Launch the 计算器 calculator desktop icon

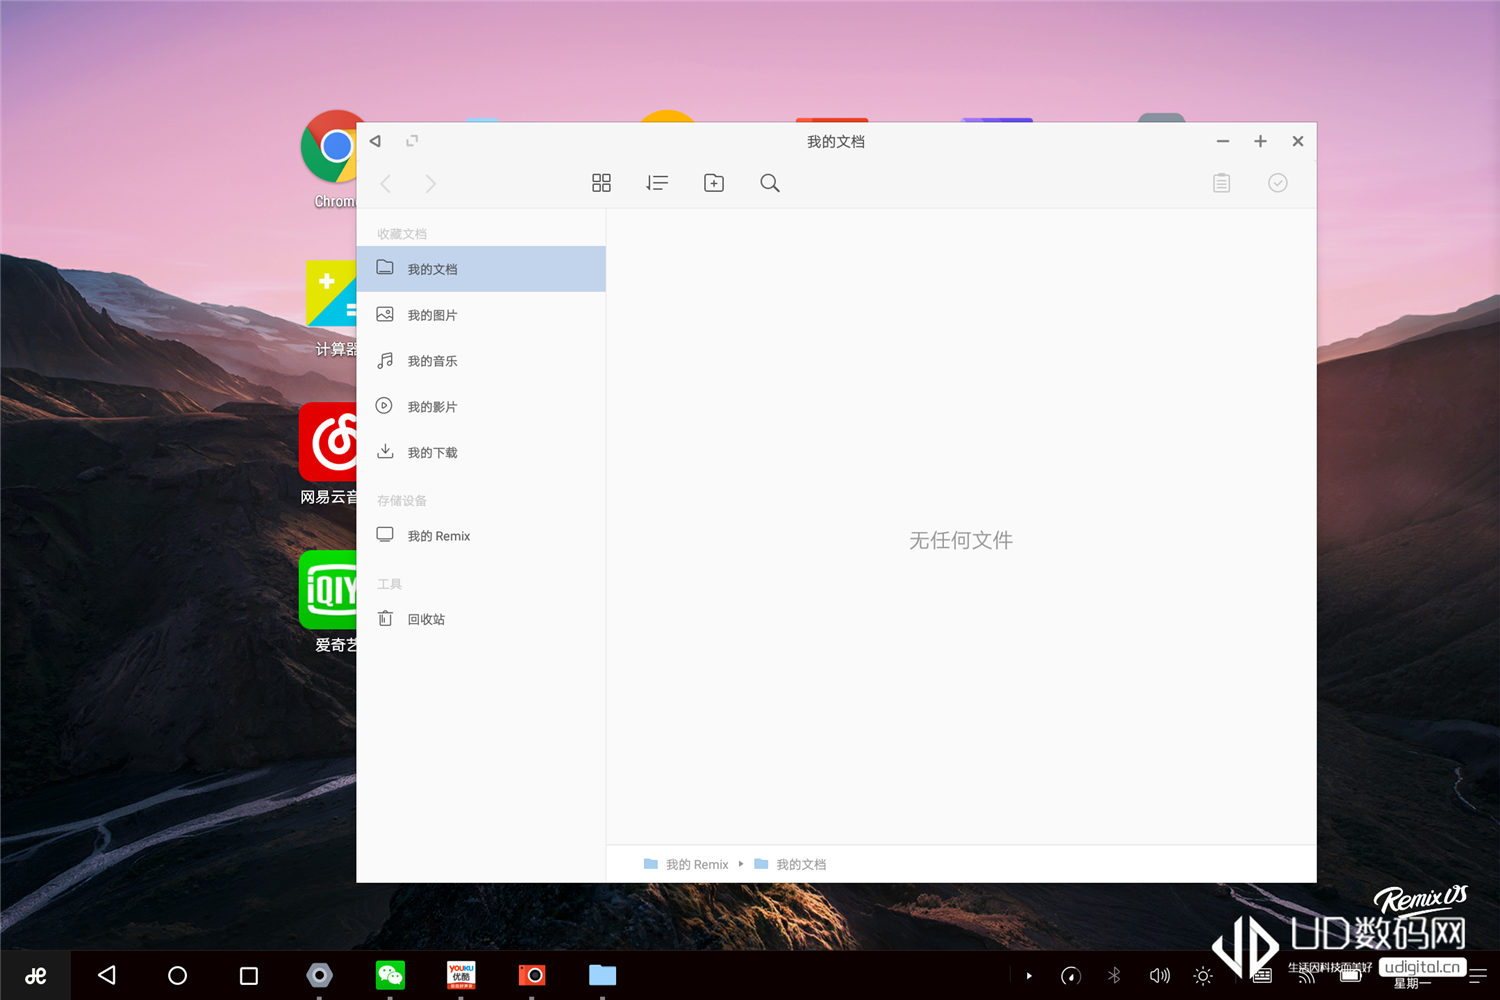331,309
